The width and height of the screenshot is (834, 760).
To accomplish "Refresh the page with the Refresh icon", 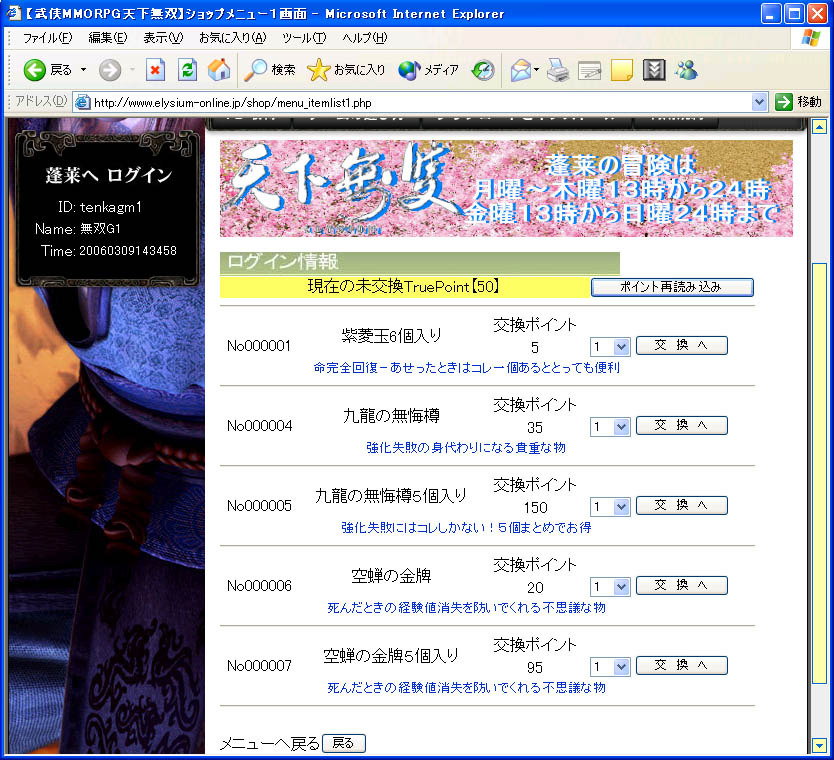I will click(x=187, y=70).
